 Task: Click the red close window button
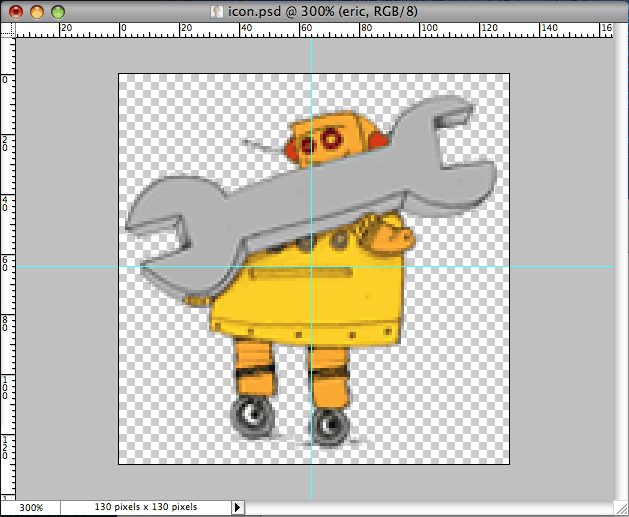pos(16,12)
